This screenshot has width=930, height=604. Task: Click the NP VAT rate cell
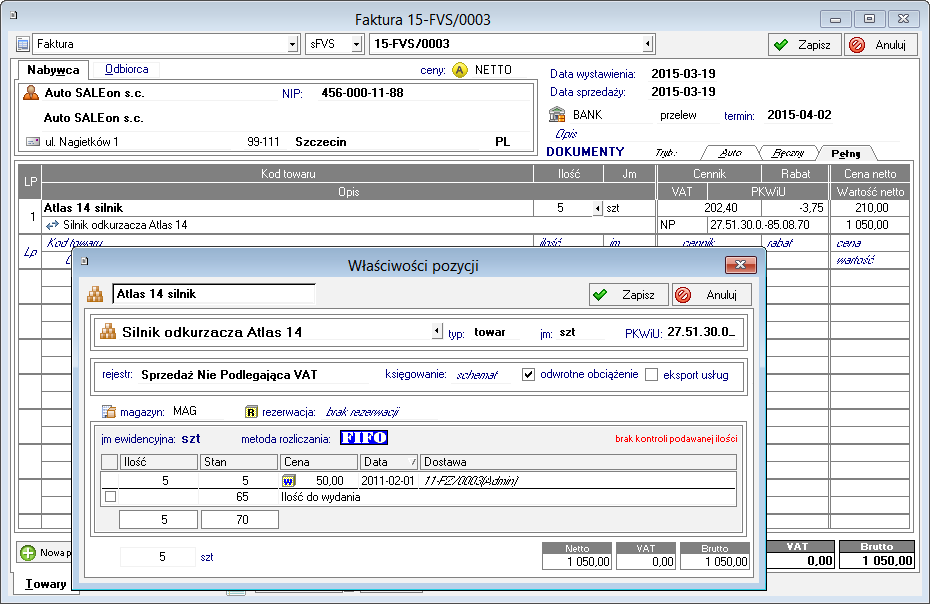668,225
